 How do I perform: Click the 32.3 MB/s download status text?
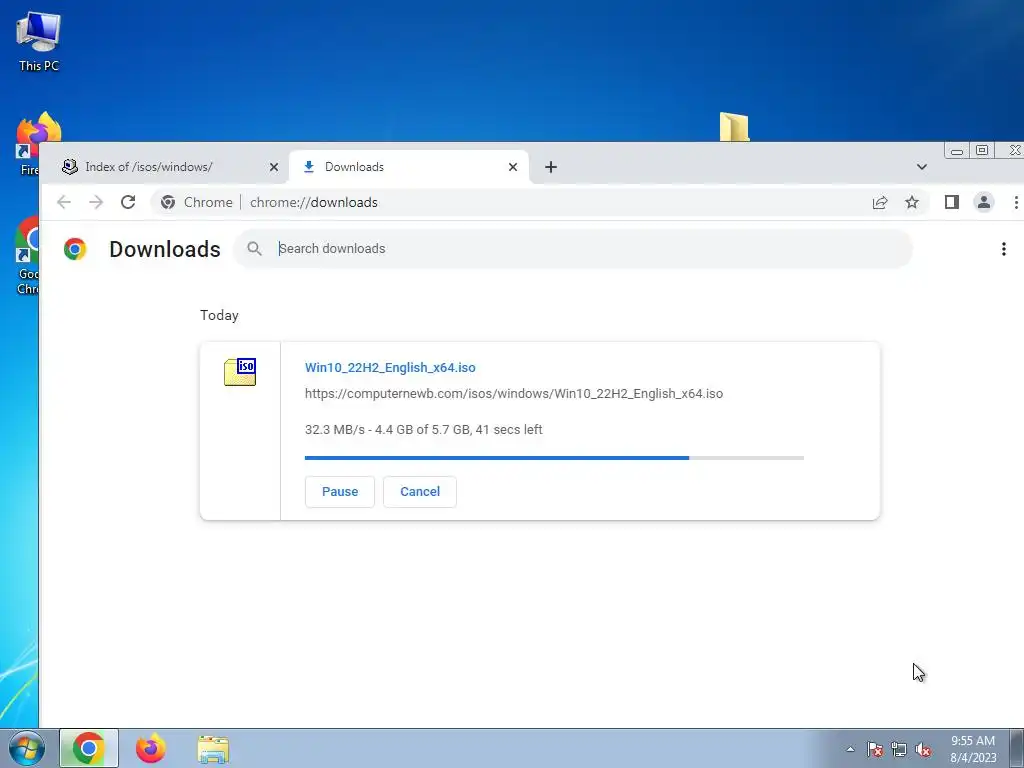coord(423,430)
